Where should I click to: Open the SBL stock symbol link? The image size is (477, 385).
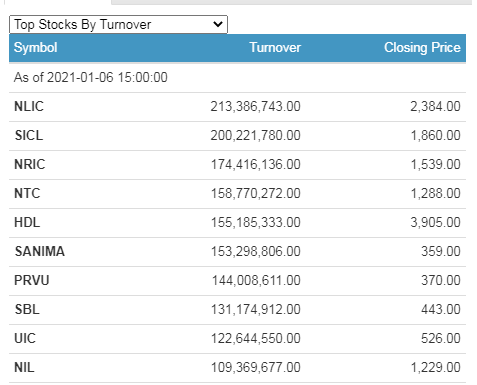(x=27, y=310)
